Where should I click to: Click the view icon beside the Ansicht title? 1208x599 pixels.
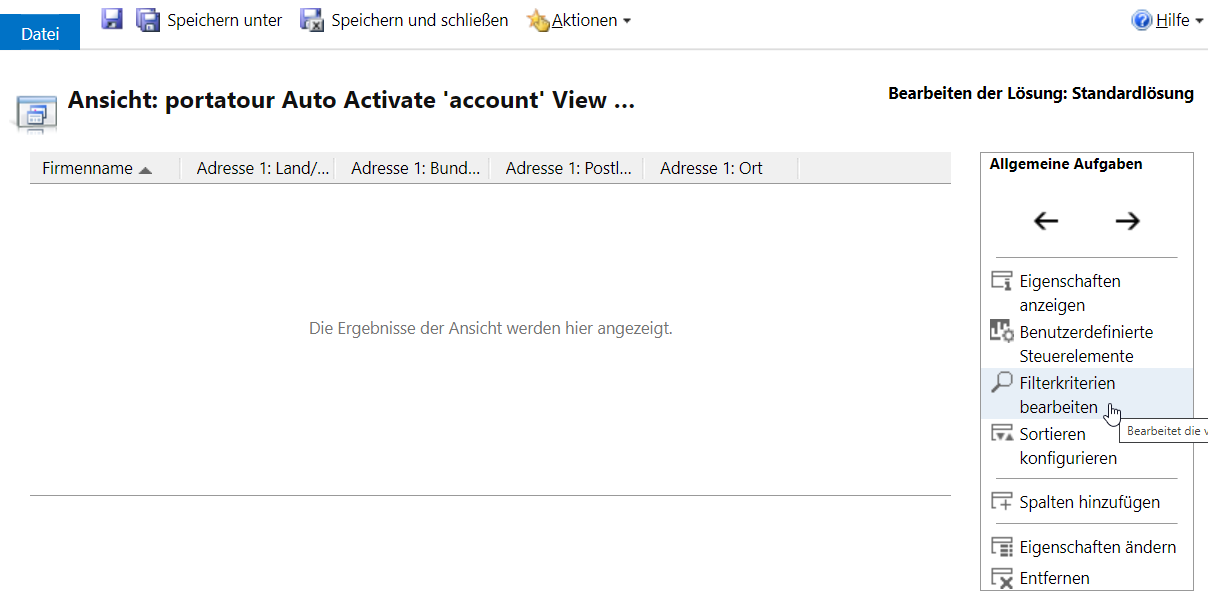35,114
